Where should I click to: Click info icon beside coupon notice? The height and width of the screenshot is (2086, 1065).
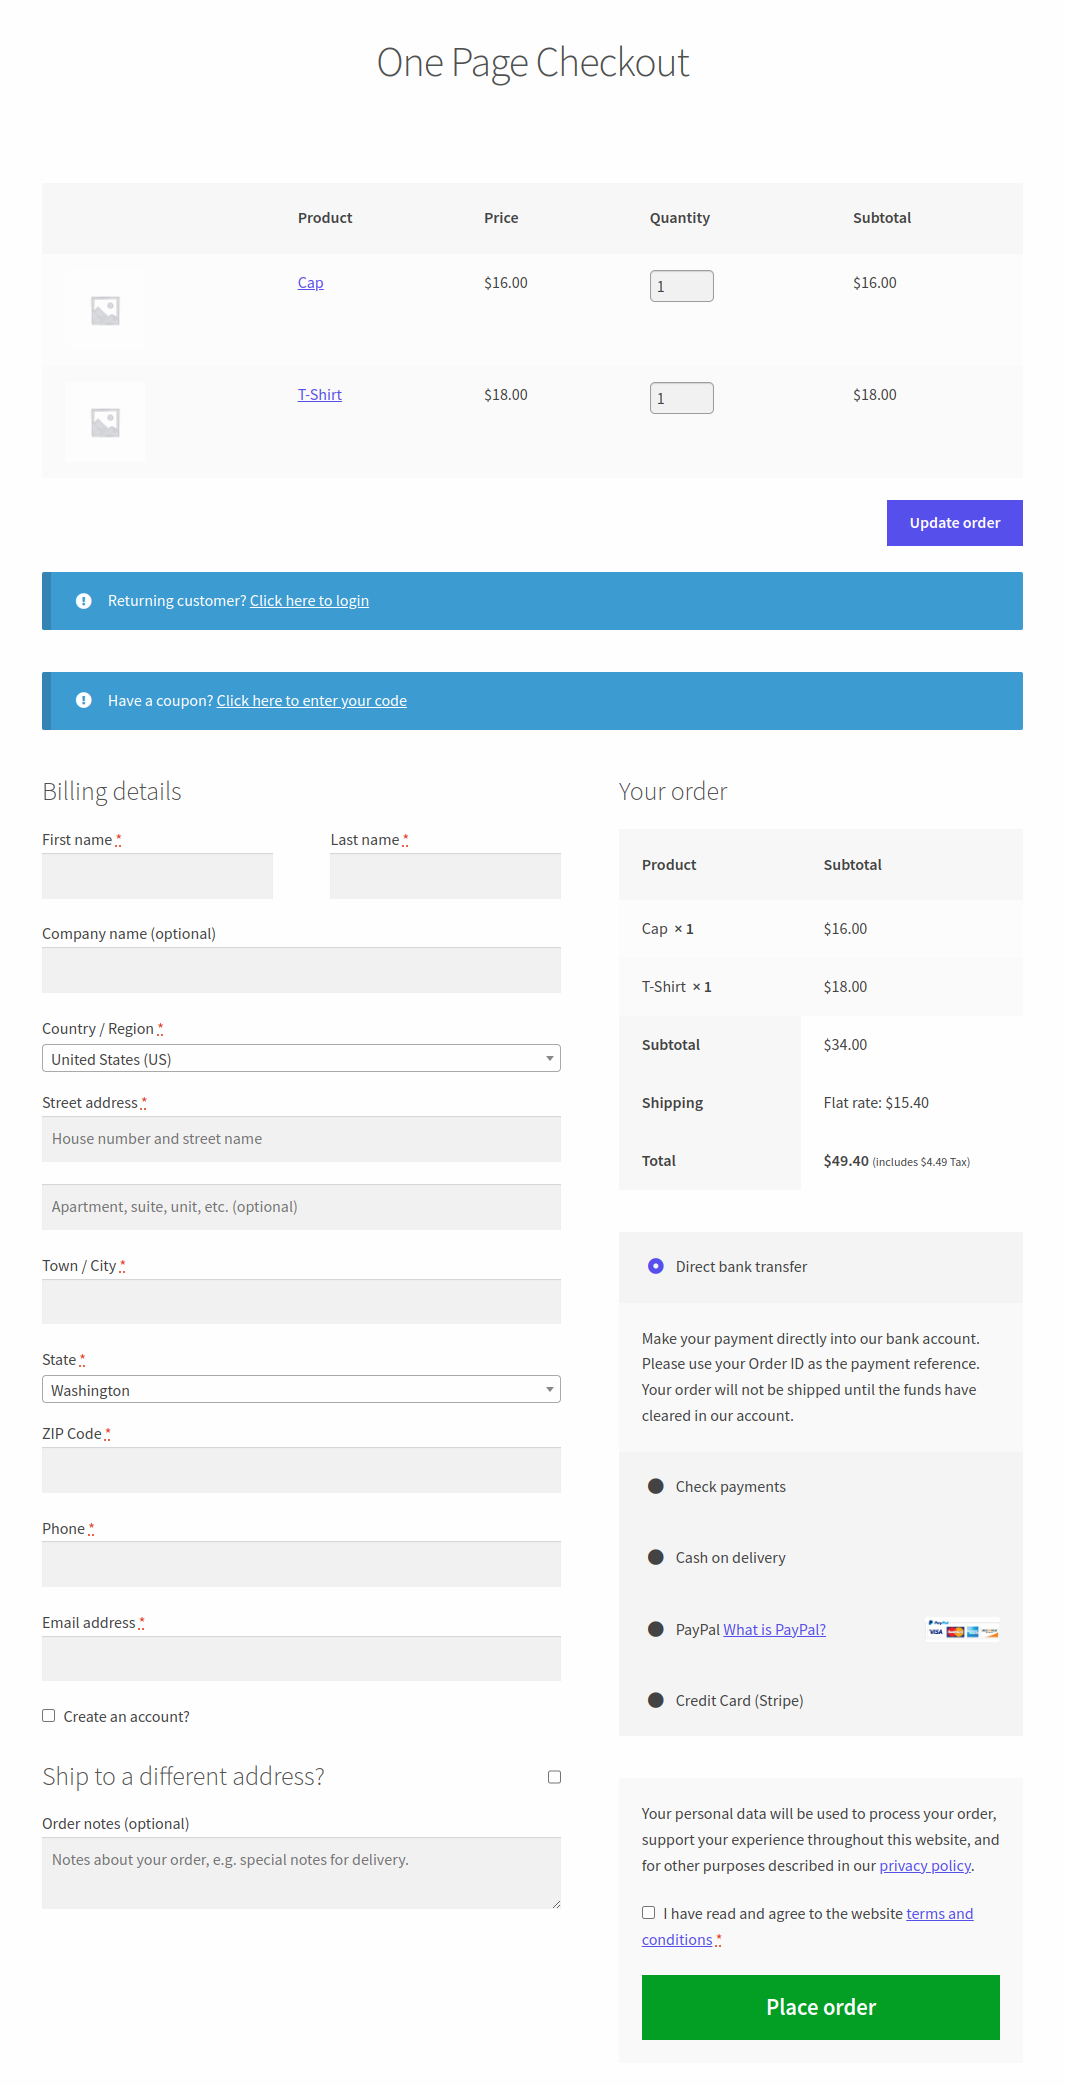pyautogui.click(x=84, y=701)
